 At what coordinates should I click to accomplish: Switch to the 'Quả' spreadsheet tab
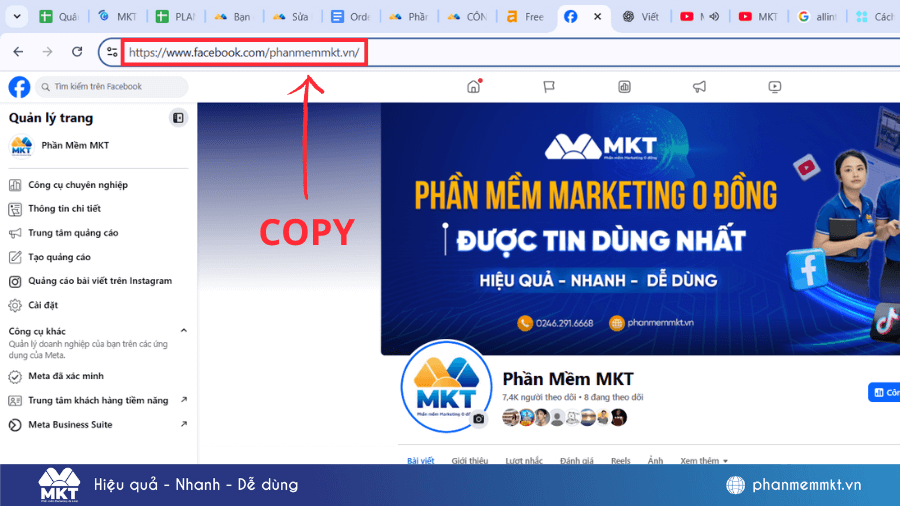(59, 17)
